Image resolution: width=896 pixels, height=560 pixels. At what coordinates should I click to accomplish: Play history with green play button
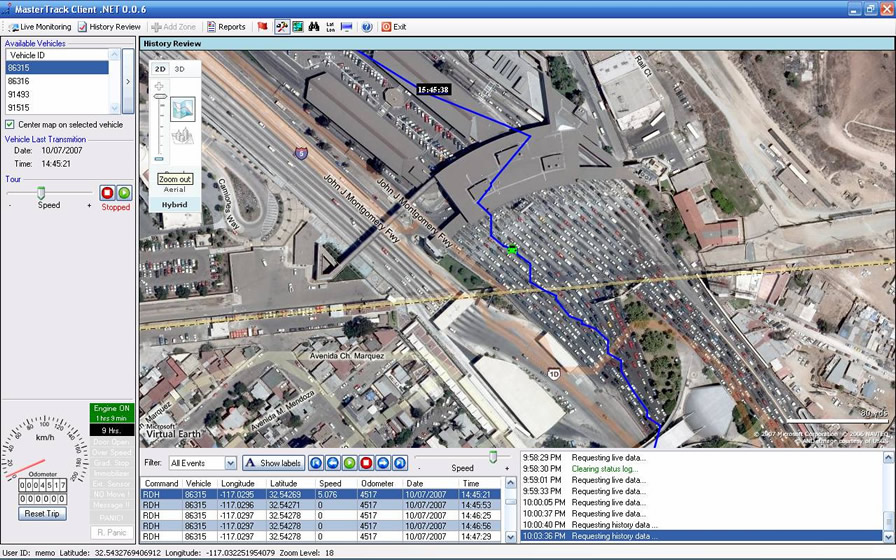coord(350,463)
